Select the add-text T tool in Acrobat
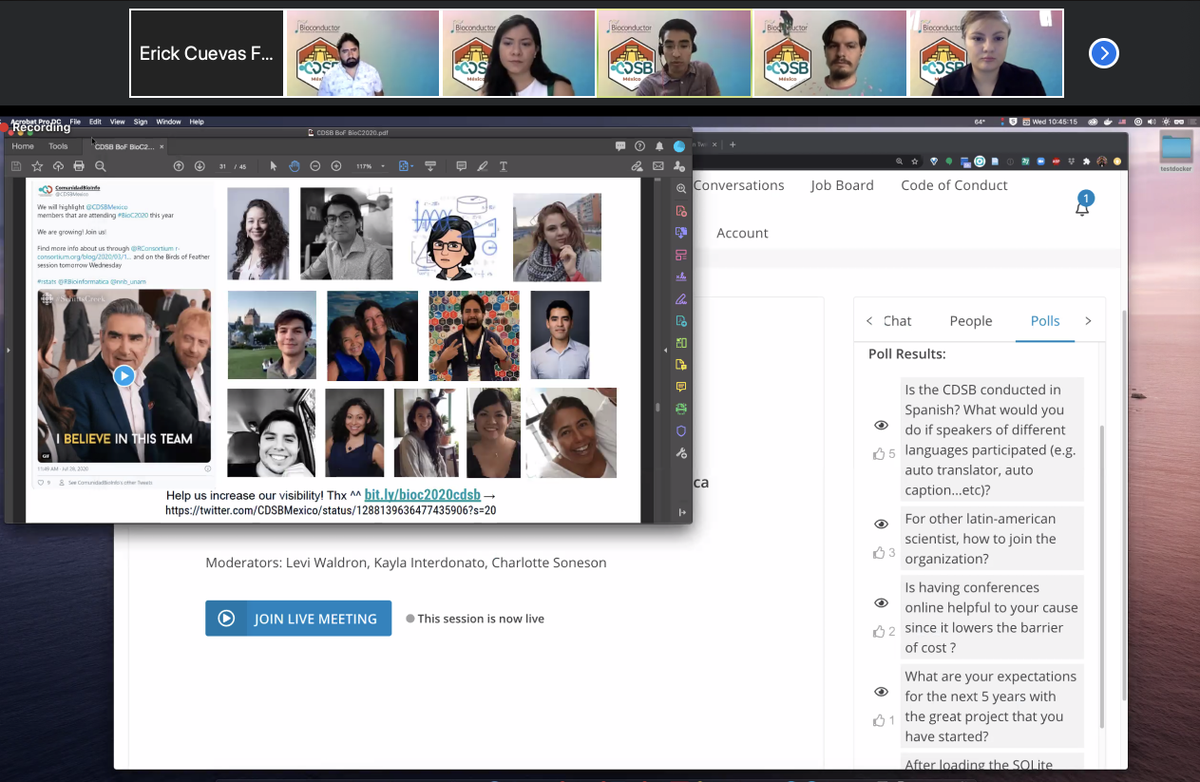The width and height of the screenshot is (1200, 782). tap(503, 166)
